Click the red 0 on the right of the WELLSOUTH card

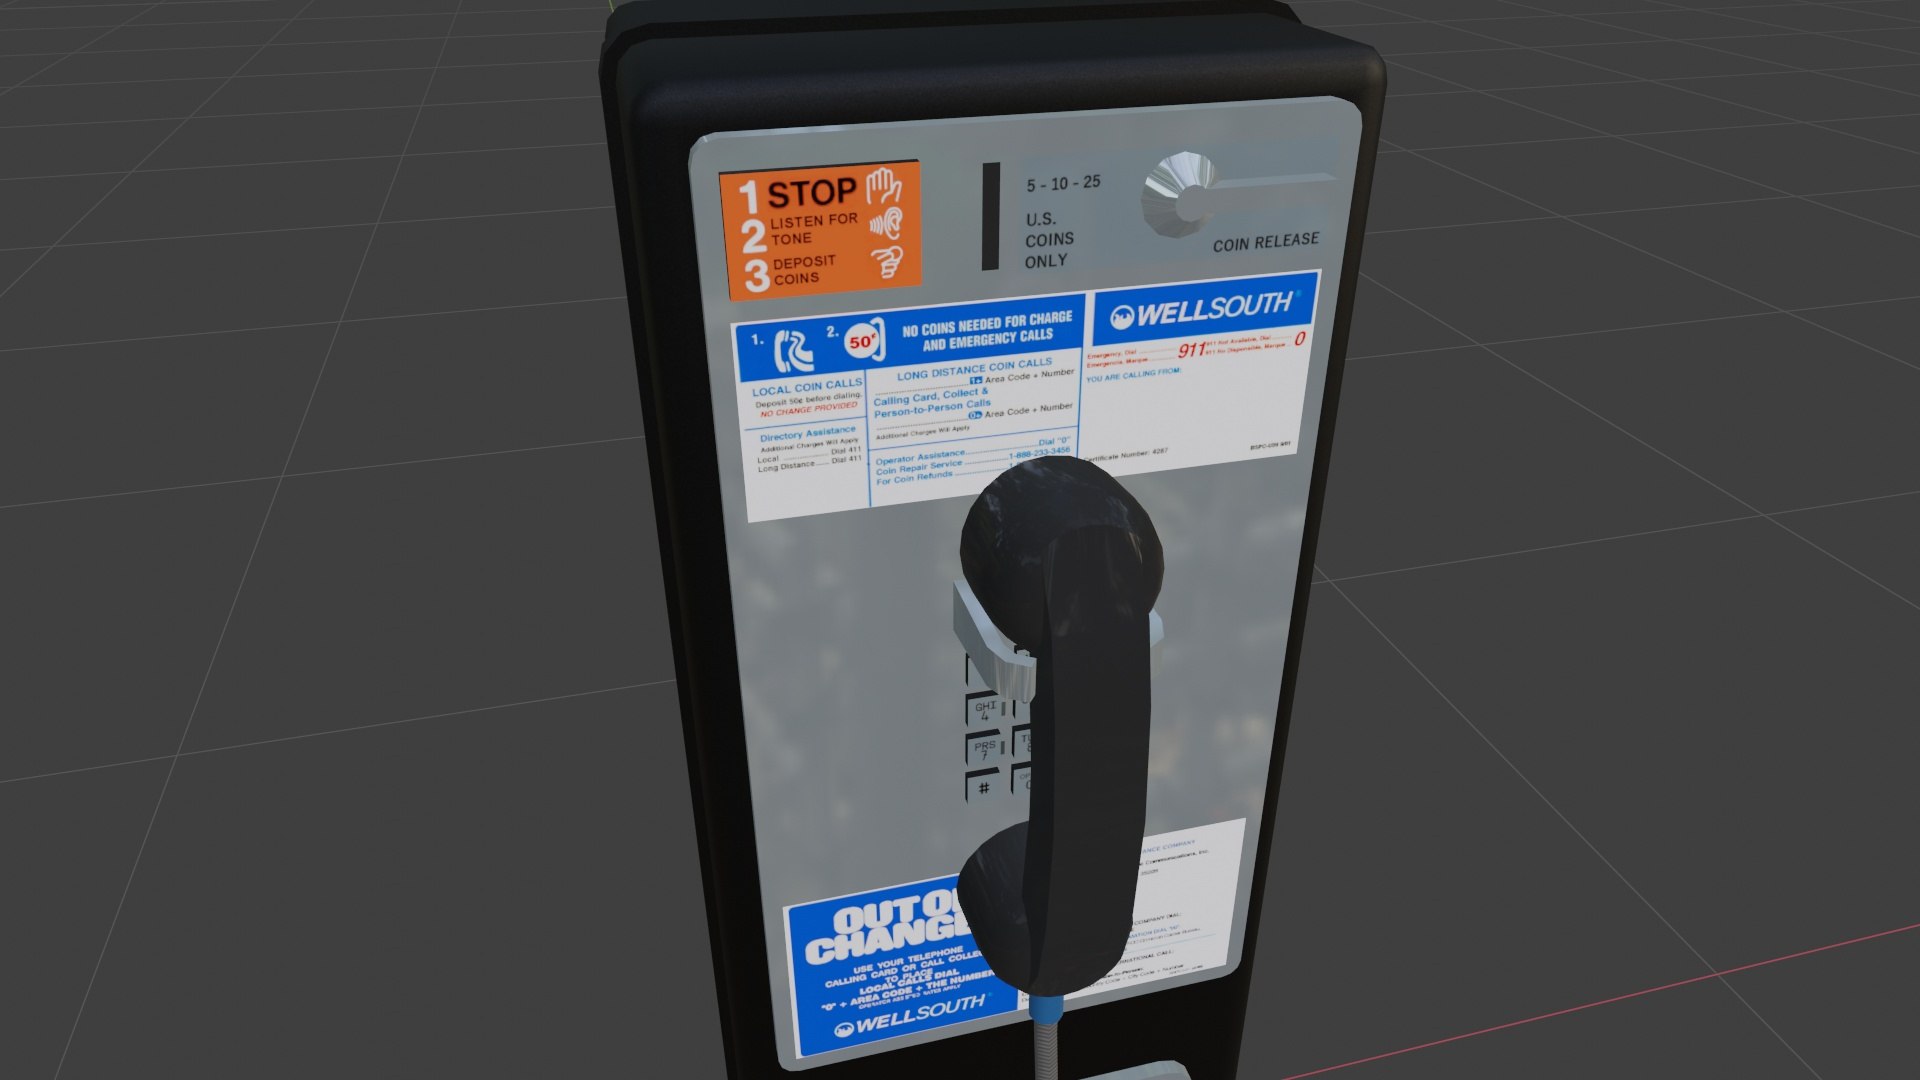(x=1299, y=339)
